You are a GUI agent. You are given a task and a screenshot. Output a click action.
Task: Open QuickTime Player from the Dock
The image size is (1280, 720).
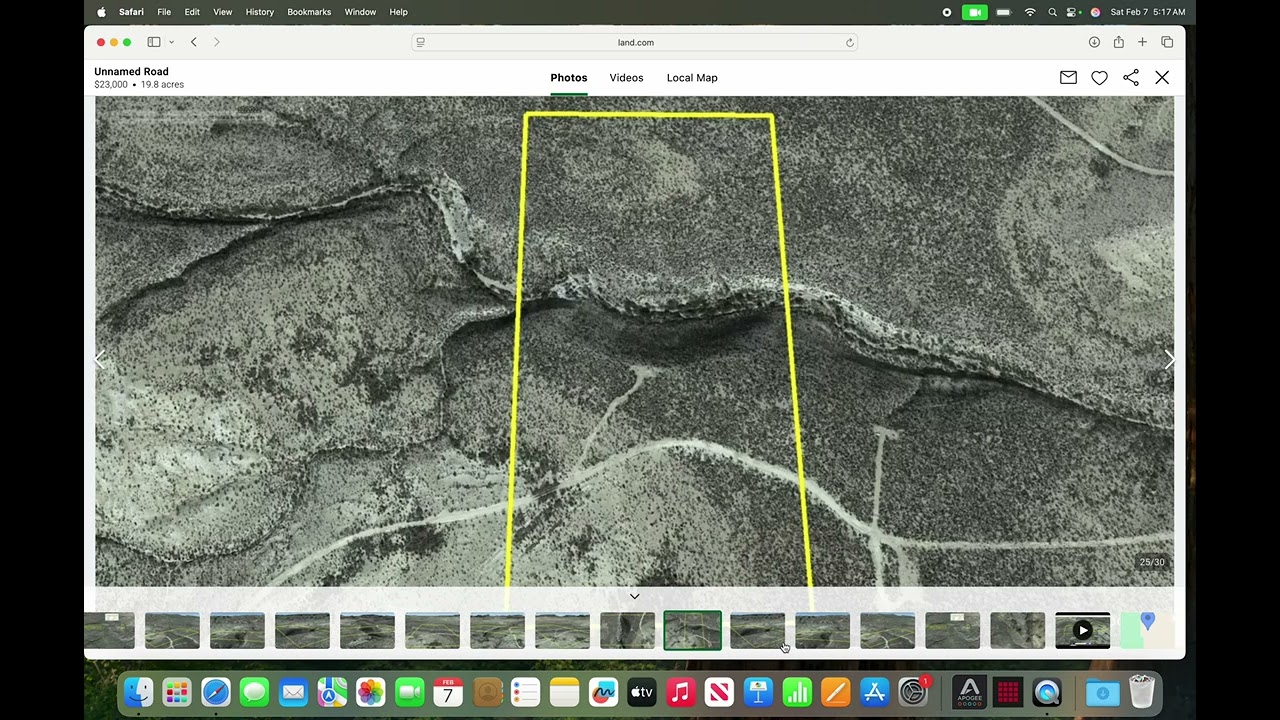click(x=1047, y=692)
